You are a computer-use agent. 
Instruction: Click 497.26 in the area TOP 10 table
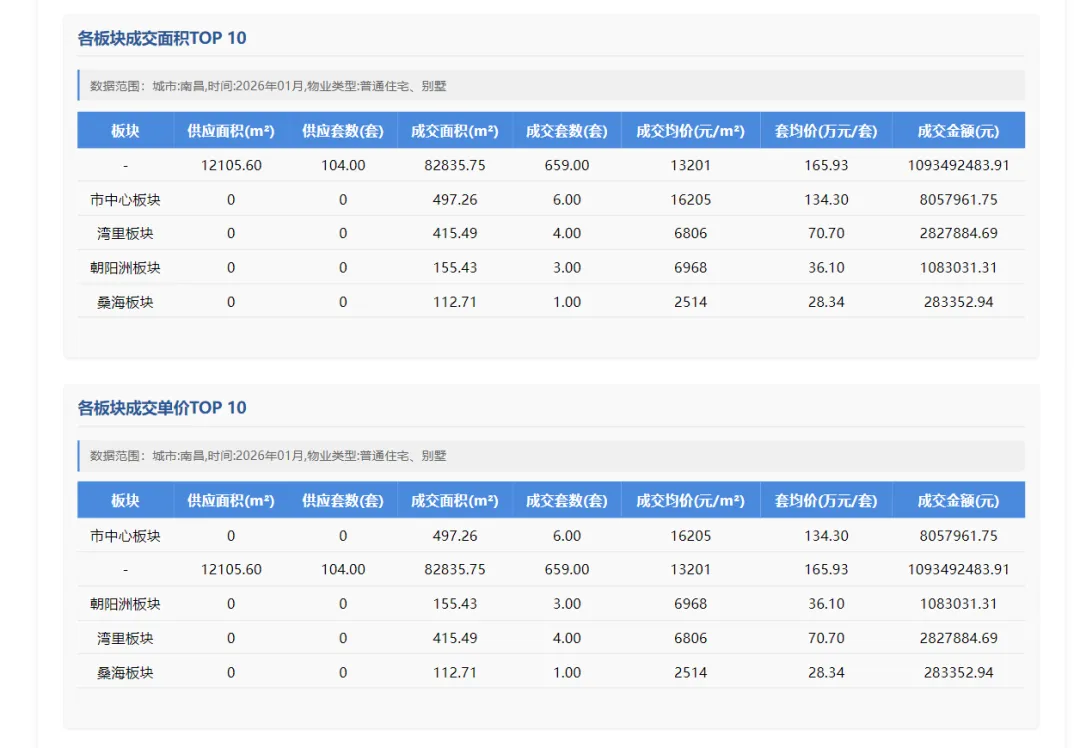[x=455, y=200]
